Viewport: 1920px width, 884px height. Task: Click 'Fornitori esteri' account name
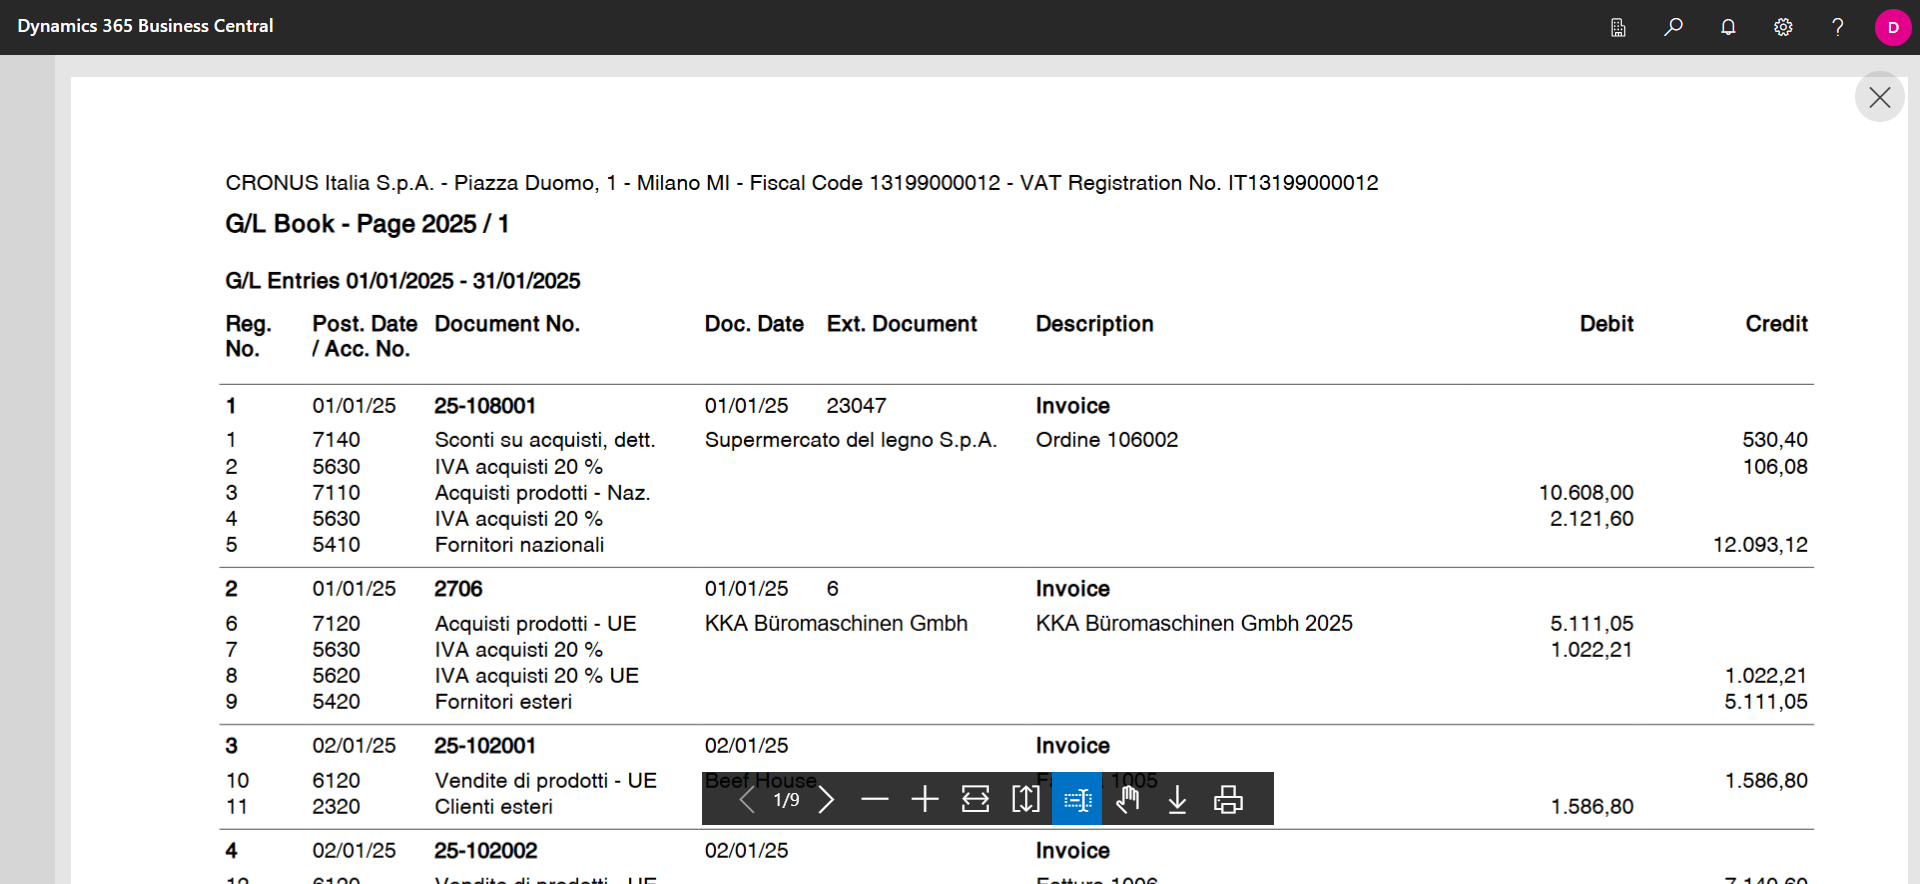click(x=503, y=702)
